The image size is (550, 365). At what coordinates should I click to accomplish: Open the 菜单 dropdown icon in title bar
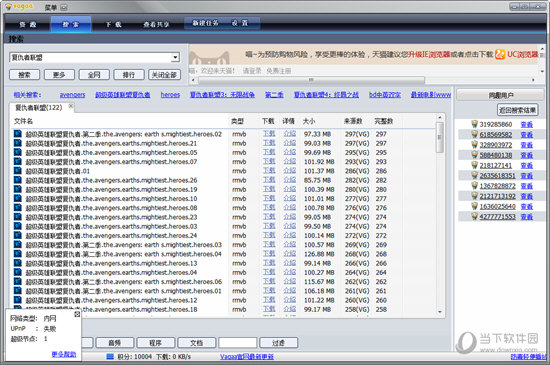pyautogui.click(x=63, y=7)
